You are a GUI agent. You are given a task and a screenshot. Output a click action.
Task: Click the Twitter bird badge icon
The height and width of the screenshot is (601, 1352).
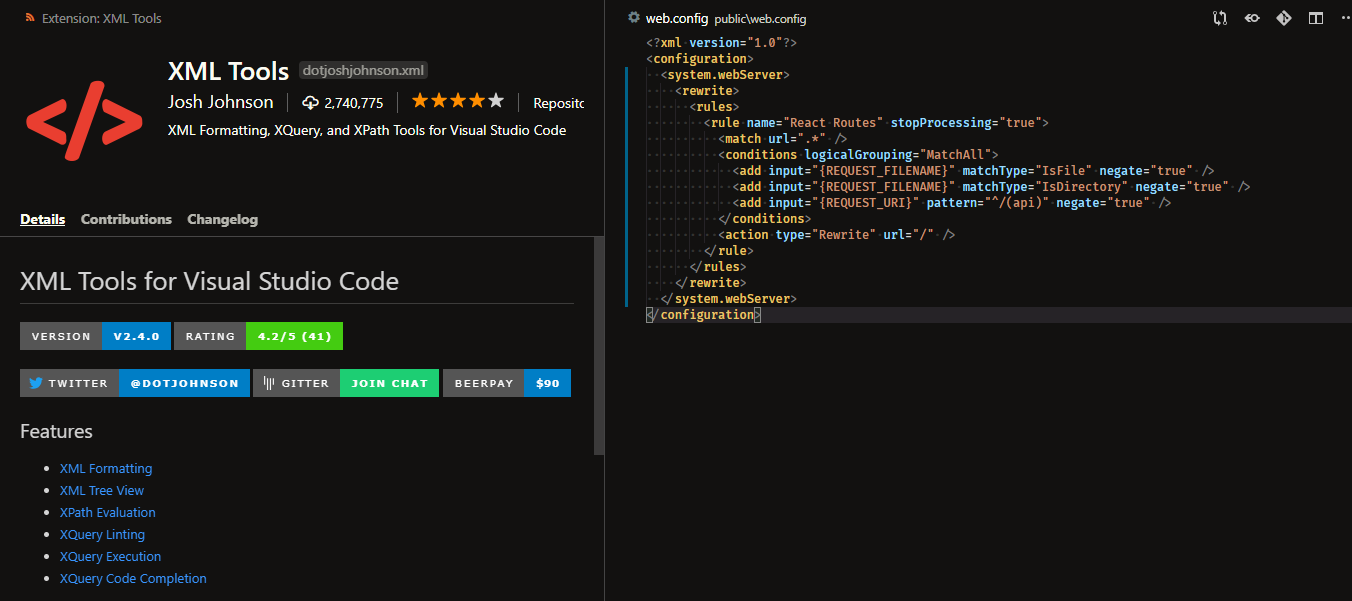35,383
